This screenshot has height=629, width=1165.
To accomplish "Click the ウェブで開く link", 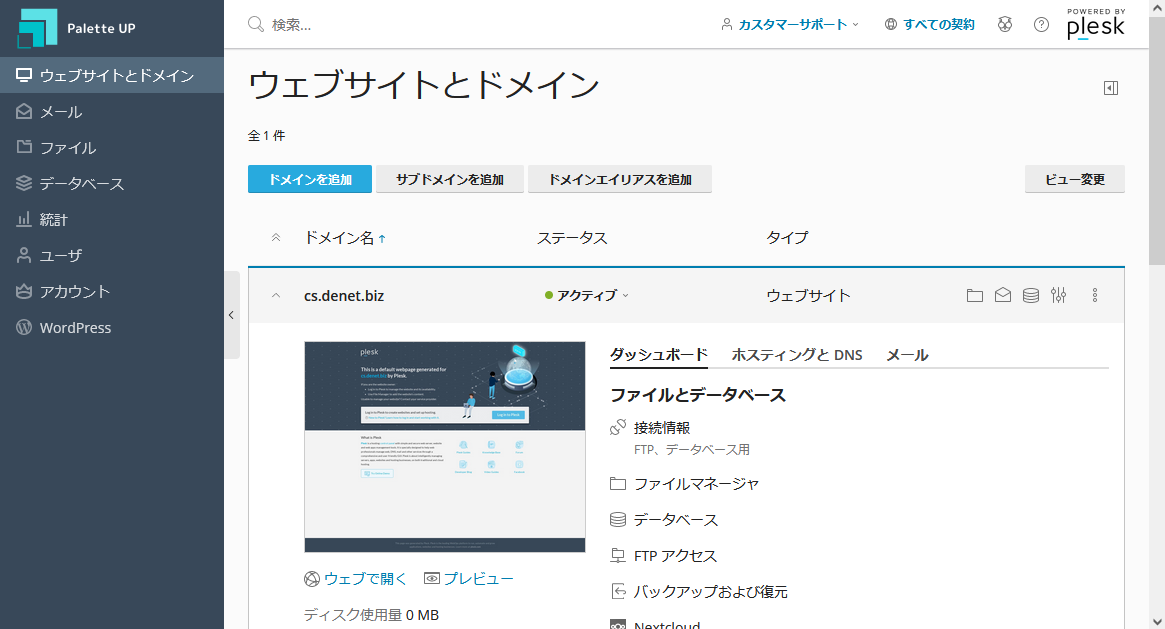I will [365, 579].
